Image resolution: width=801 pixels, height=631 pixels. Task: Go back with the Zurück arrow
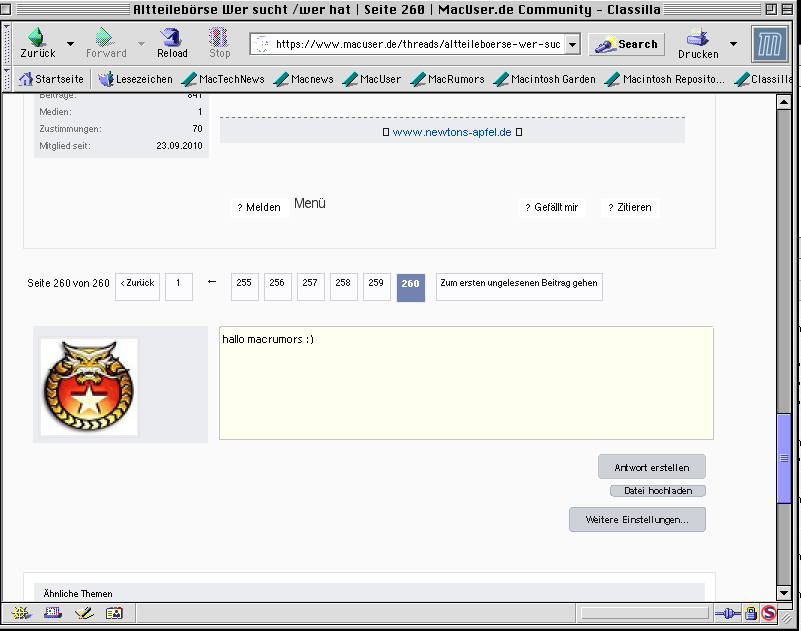(x=37, y=43)
